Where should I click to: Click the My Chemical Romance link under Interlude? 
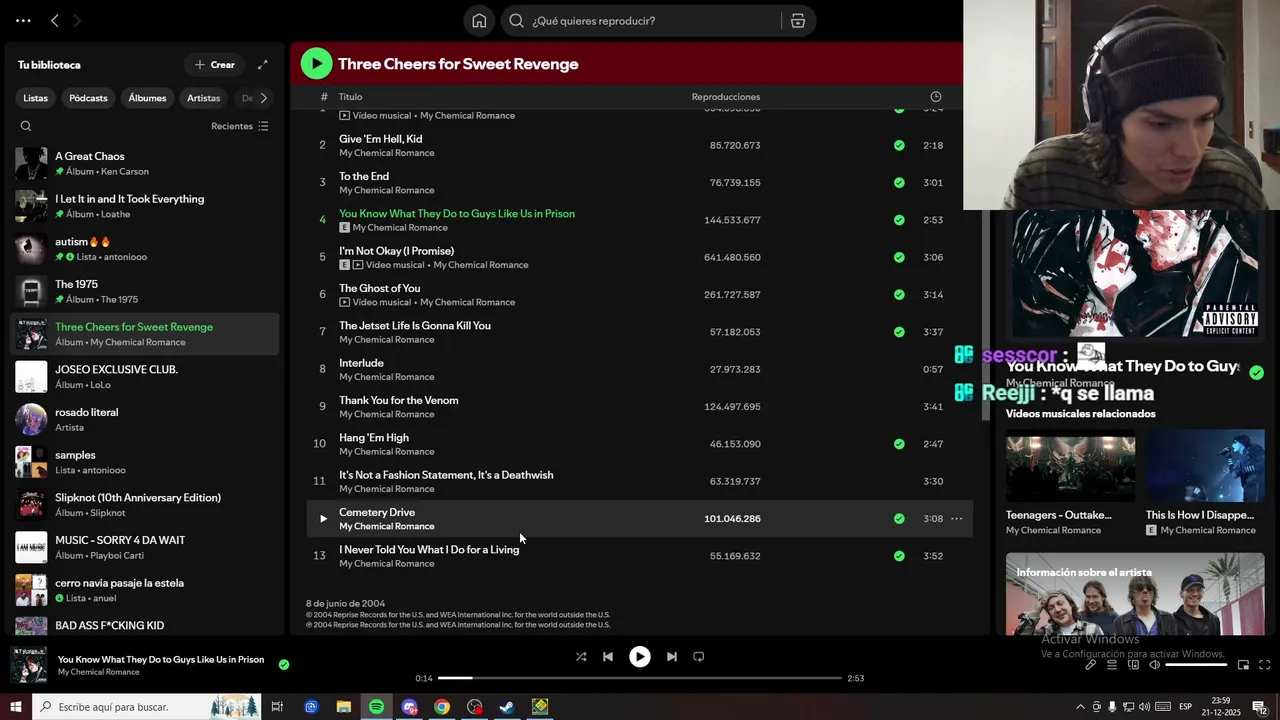click(386, 377)
